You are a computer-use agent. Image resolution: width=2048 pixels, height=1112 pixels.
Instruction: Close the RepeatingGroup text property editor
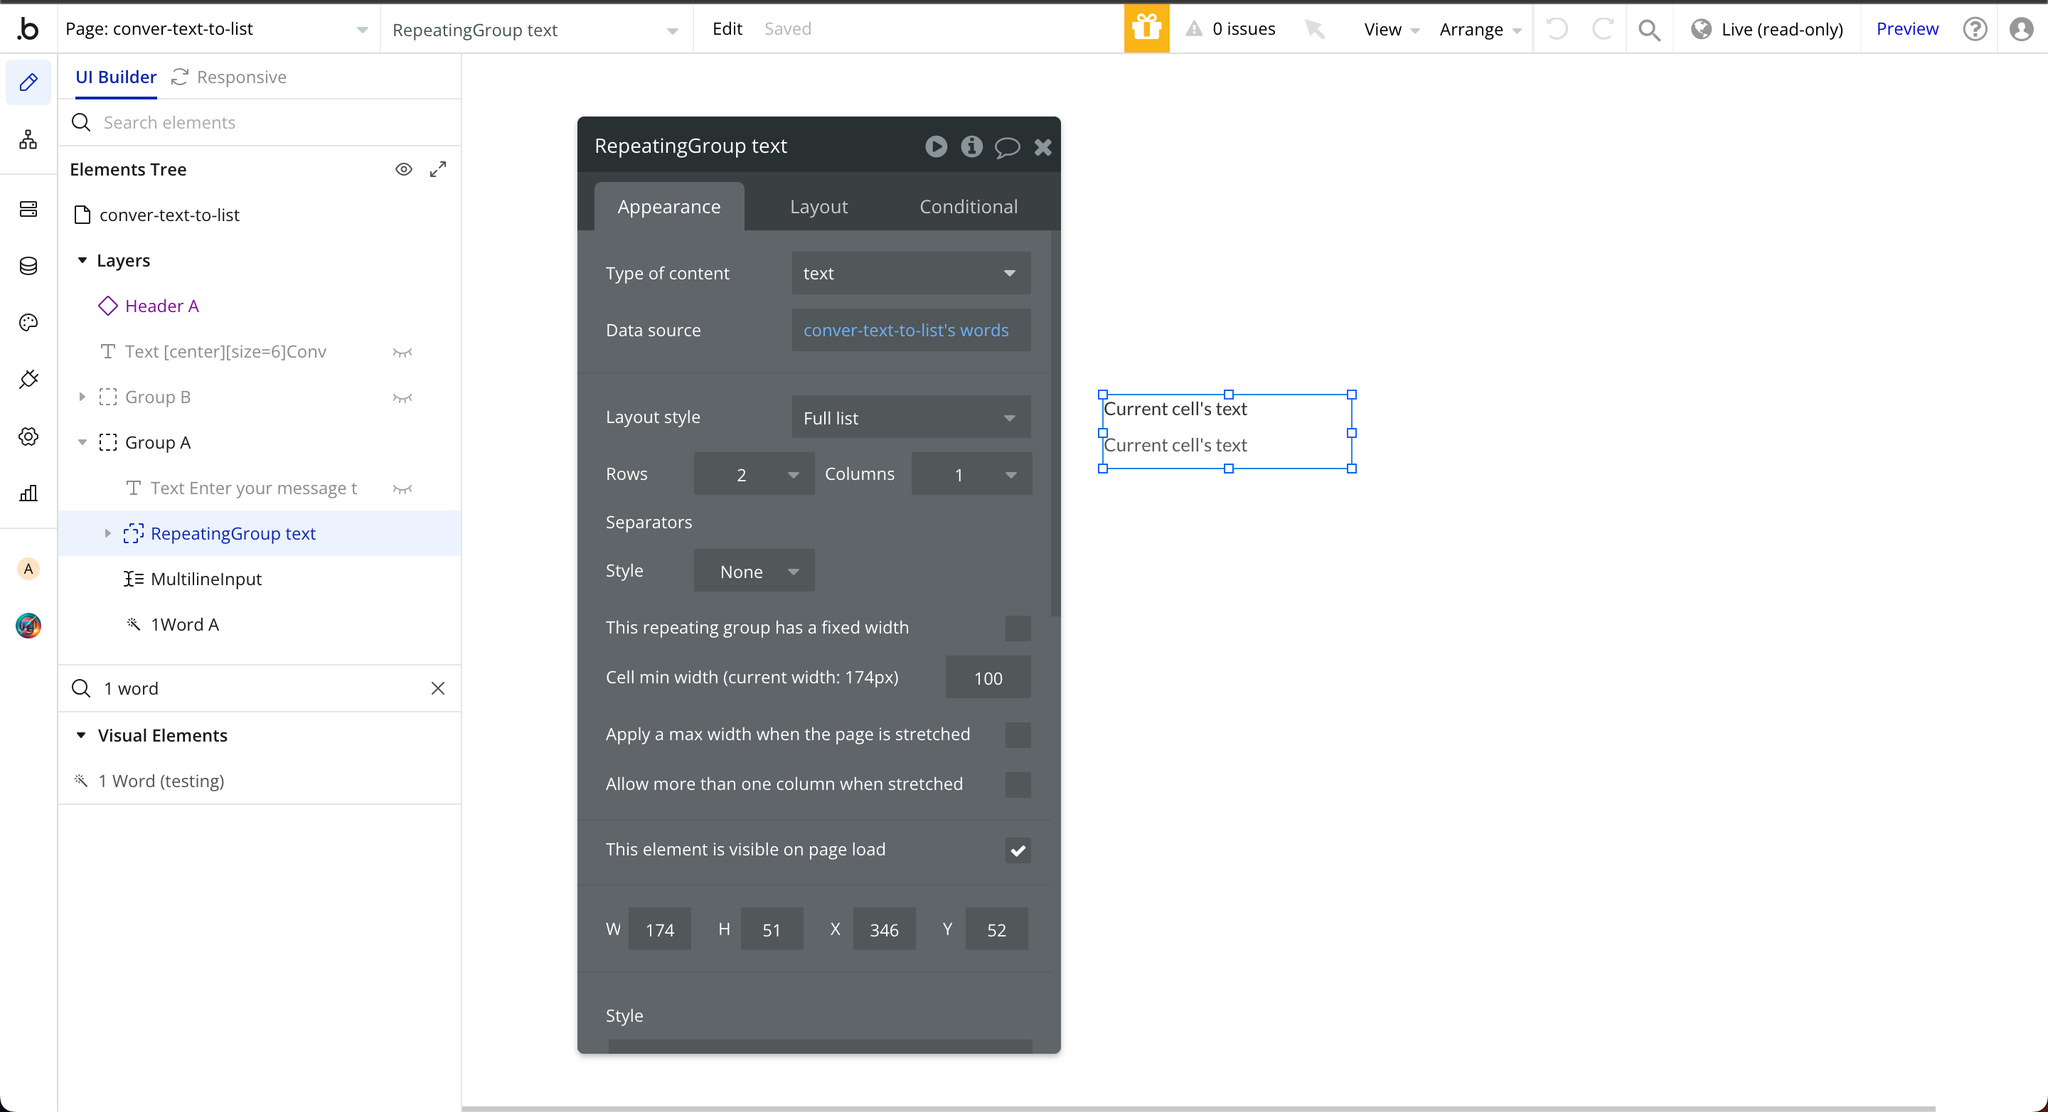(x=1043, y=147)
